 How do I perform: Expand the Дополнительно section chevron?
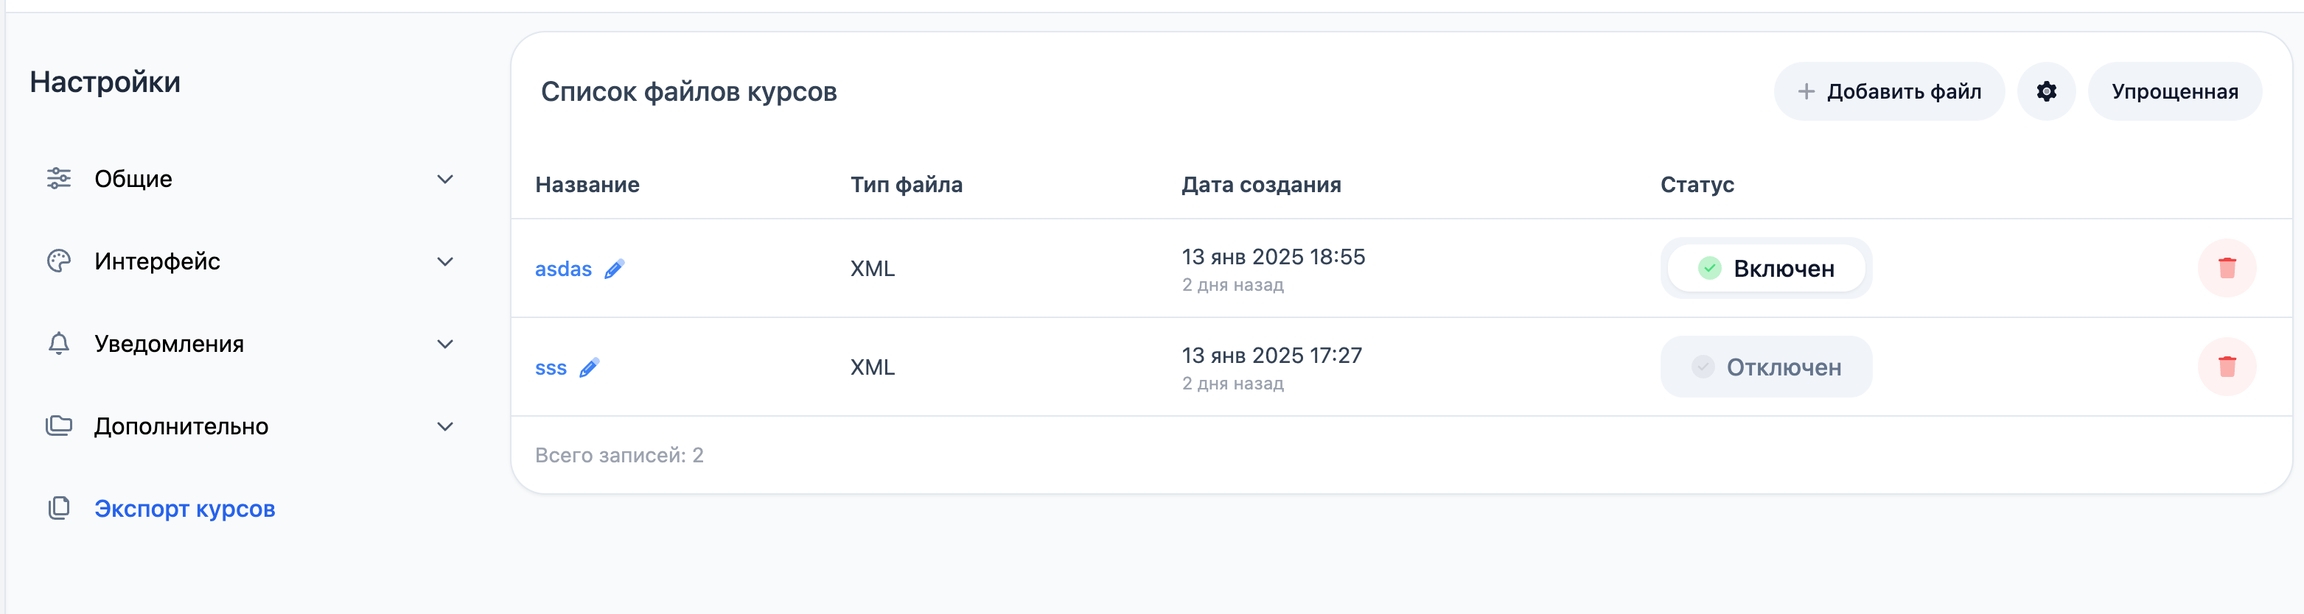click(x=445, y=427)
